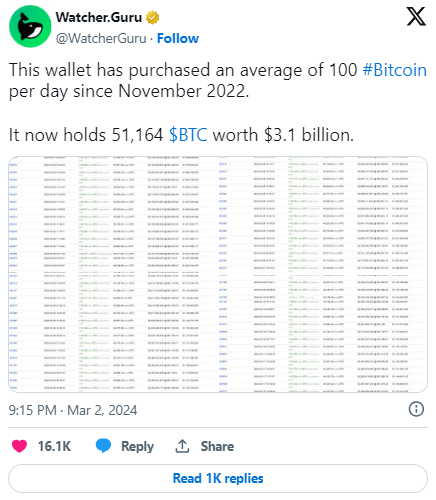Image resolution: width=436 pixels, height=500 pixels.
Task: Click the blue reply bubble icon
Action: [103, 446]
